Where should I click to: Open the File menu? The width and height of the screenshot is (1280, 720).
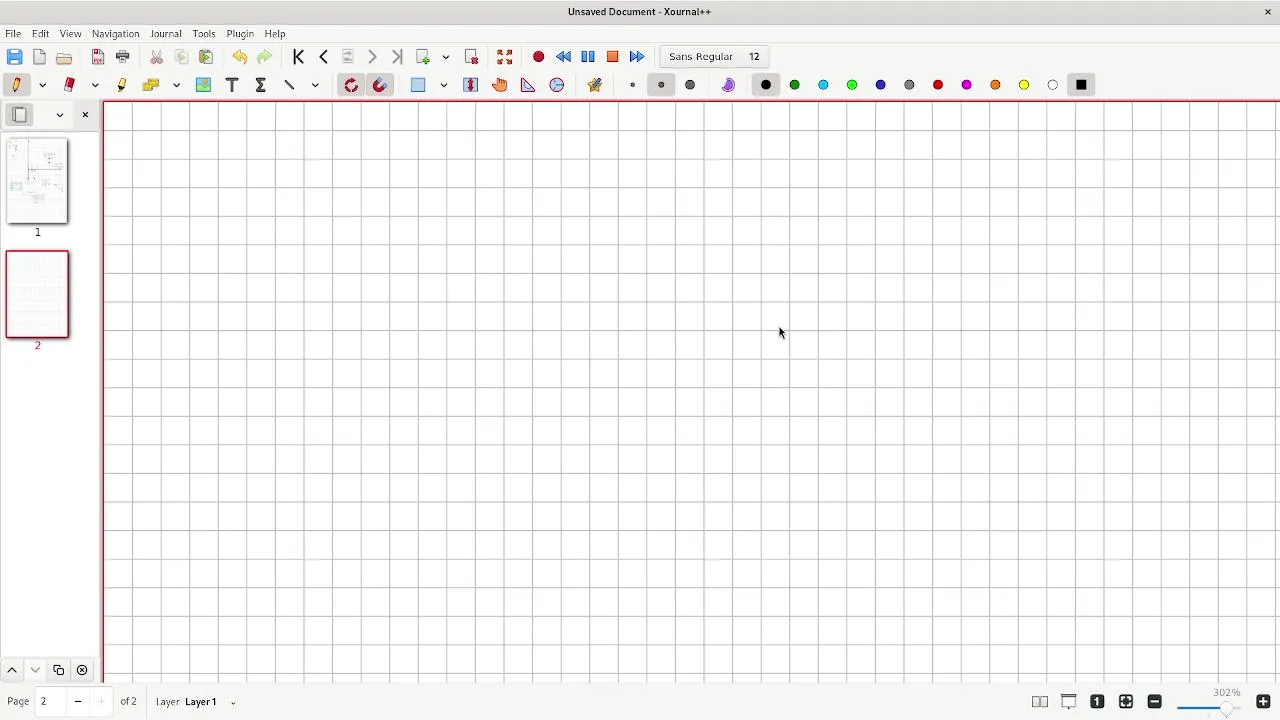point(13,33)
